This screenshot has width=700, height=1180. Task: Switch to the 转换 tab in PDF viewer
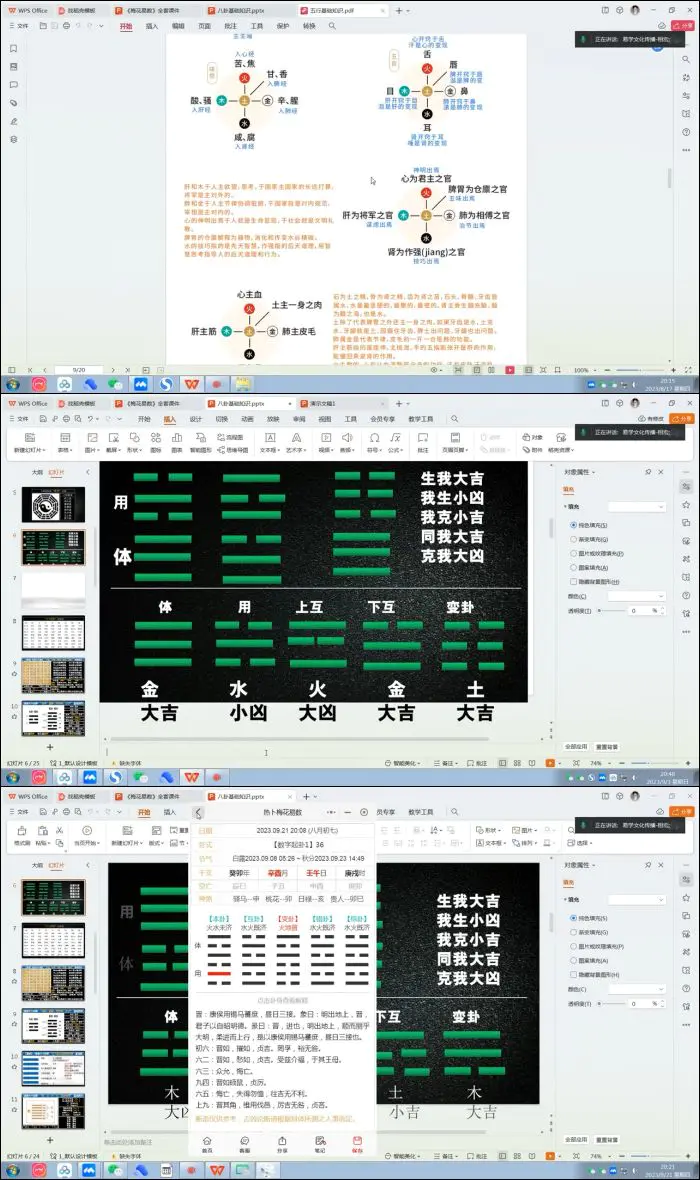coord(309,26)
